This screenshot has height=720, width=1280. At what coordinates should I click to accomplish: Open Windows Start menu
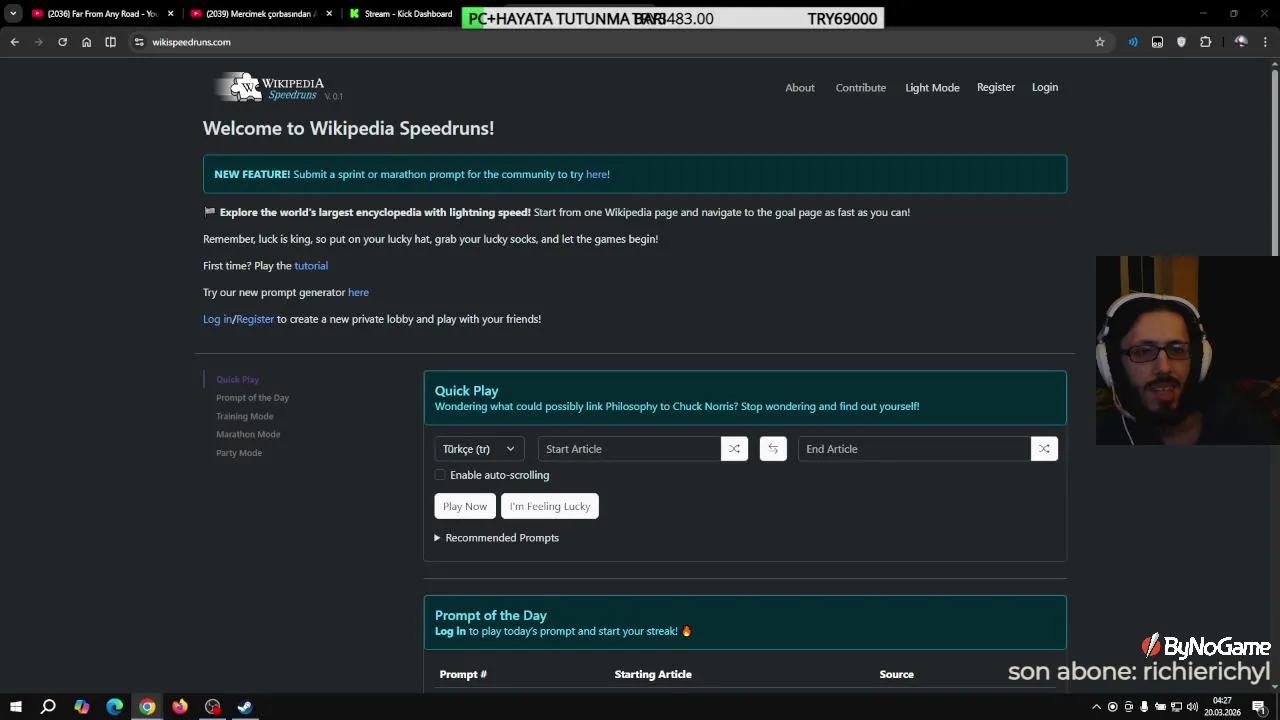point(15,707)
